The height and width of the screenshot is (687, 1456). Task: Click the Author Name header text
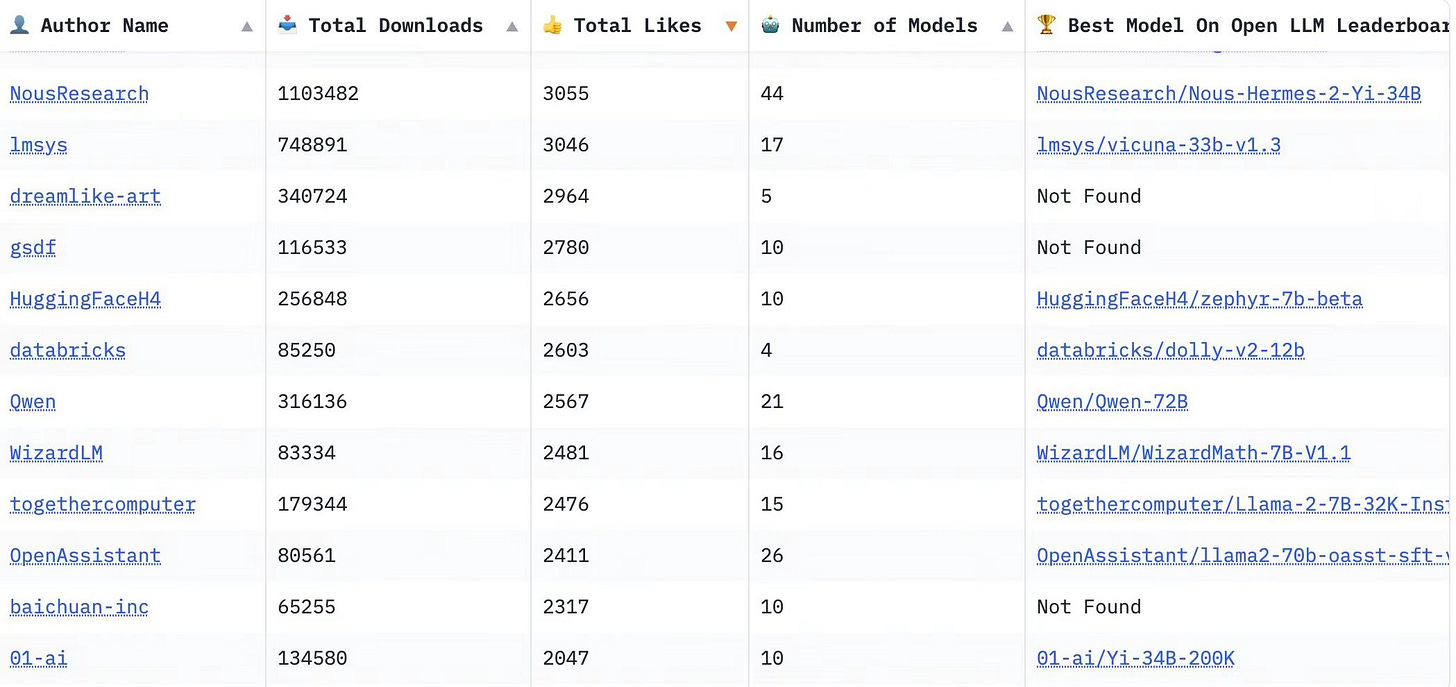pos(104,26)
